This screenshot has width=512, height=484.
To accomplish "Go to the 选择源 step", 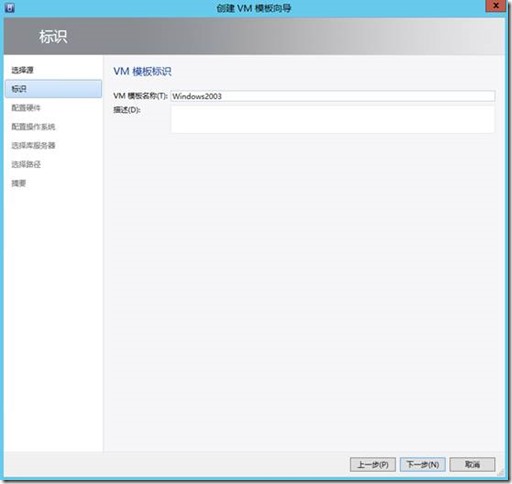I will [x=22, y=70].
